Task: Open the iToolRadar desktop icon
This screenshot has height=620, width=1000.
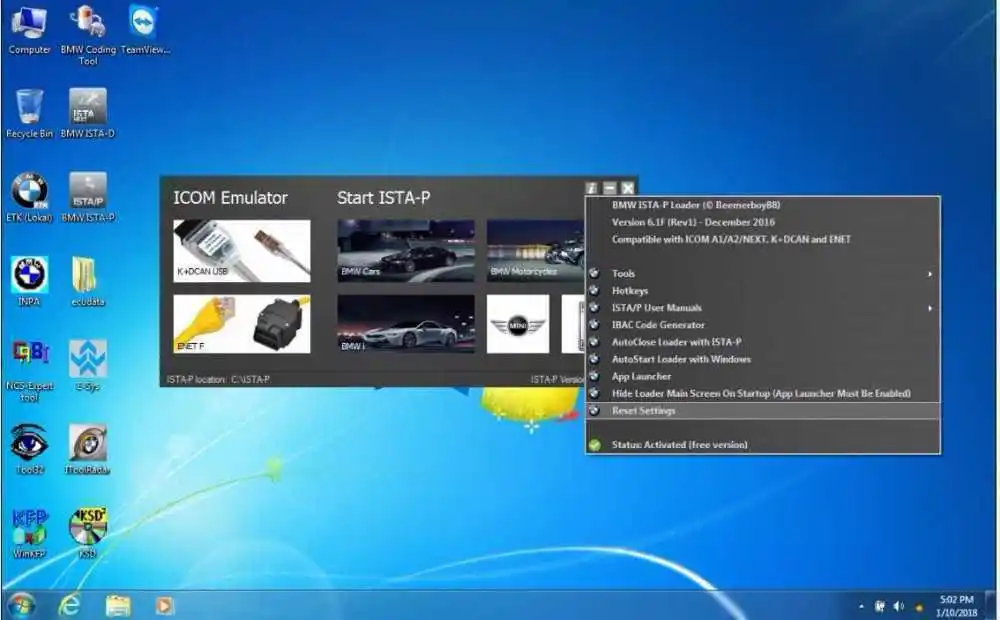Action: click(x=88, y=450)
